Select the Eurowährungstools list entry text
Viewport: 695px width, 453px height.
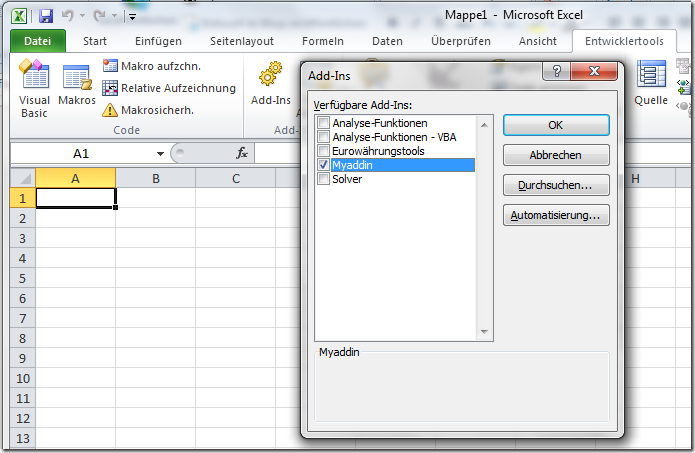tap(378, 151)
